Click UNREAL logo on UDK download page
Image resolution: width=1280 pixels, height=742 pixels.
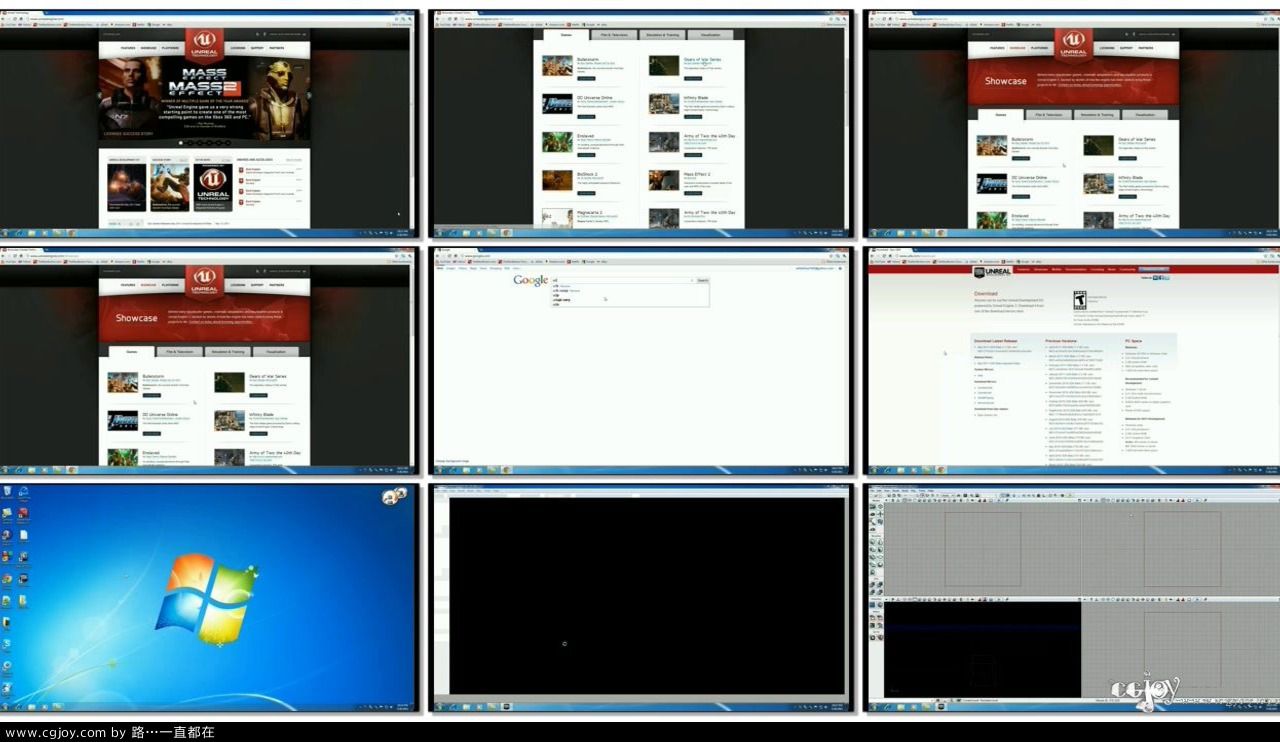coord(992,272)
